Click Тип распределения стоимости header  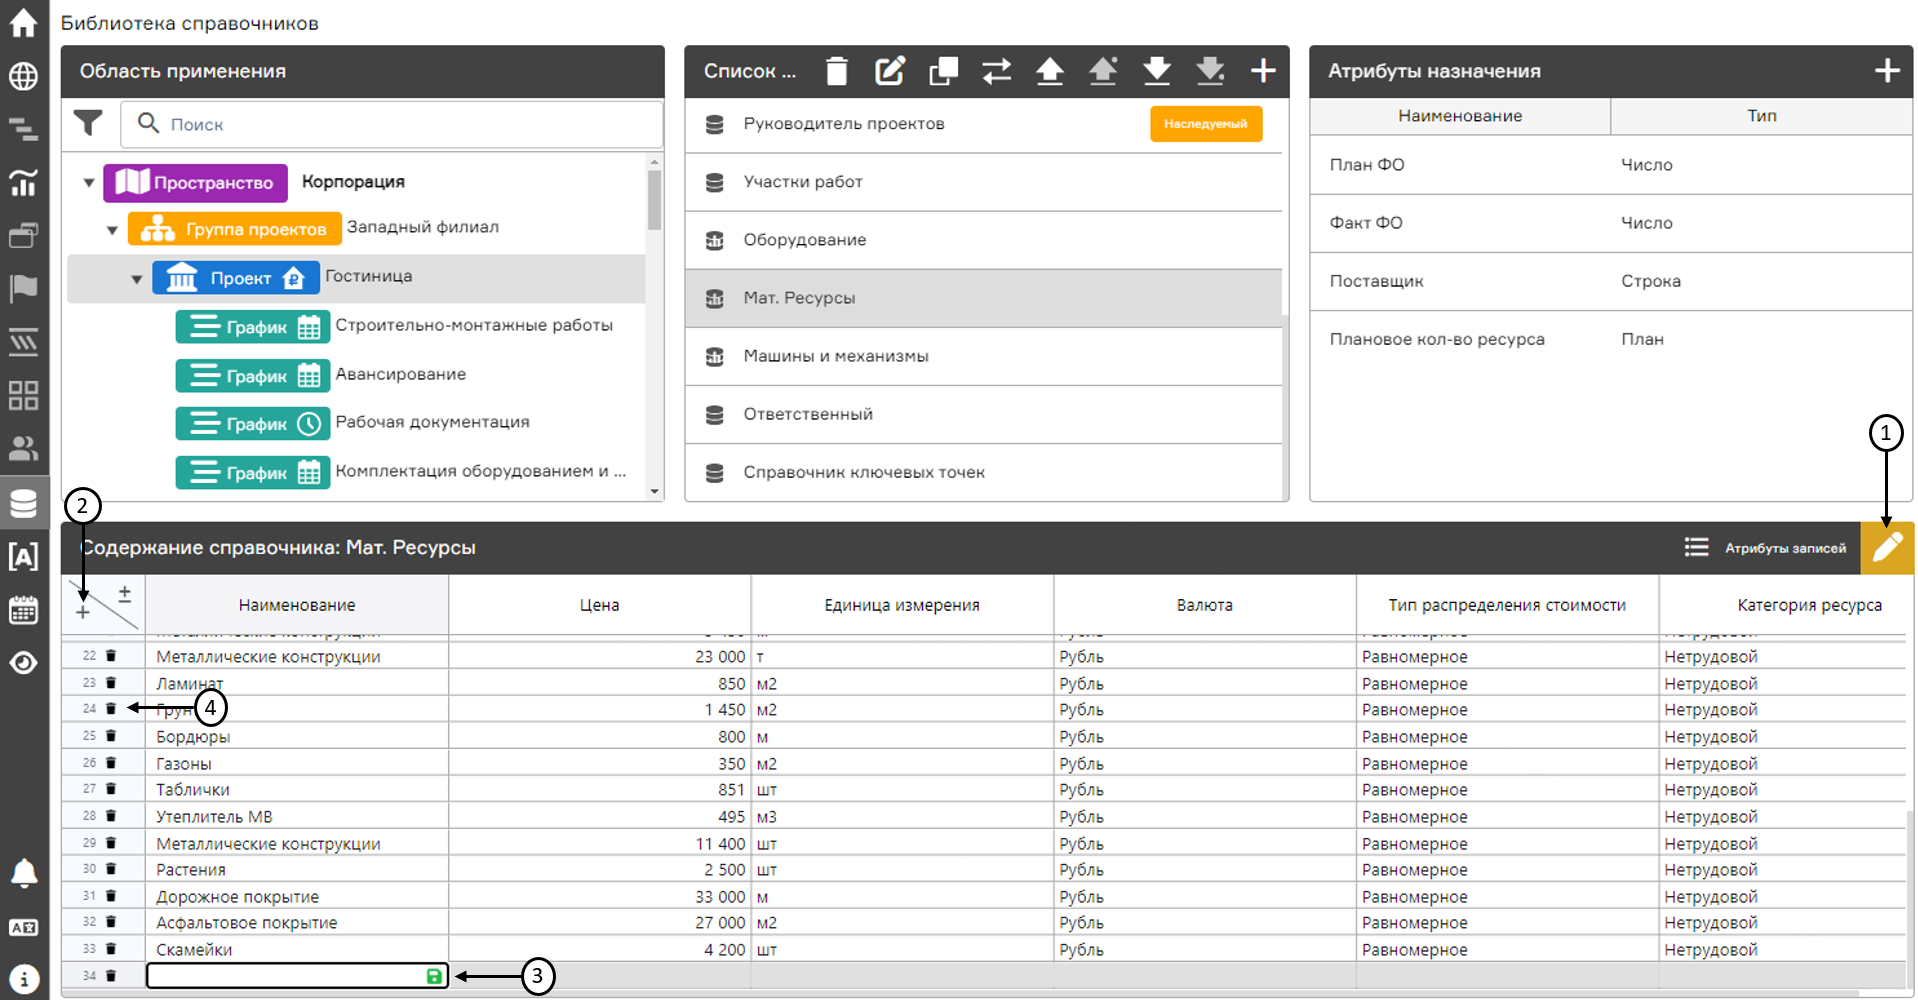click(1507, 605)
